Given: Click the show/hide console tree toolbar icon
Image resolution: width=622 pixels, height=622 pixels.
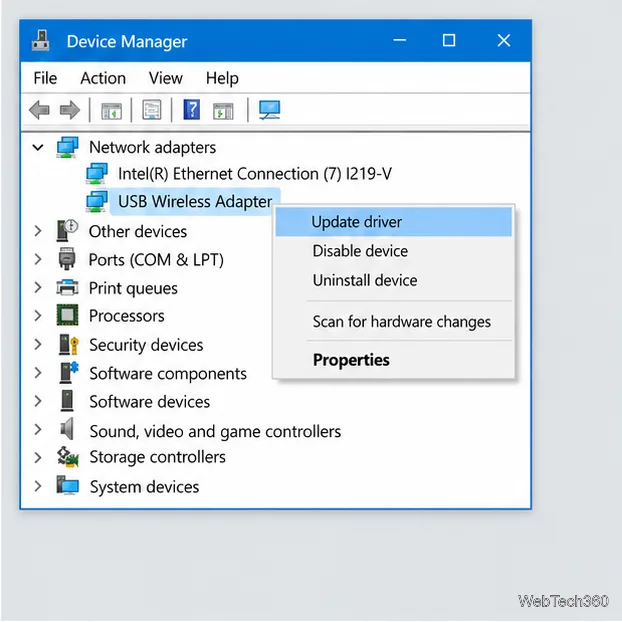Looking at the screenshot, I should pos(111,111).
